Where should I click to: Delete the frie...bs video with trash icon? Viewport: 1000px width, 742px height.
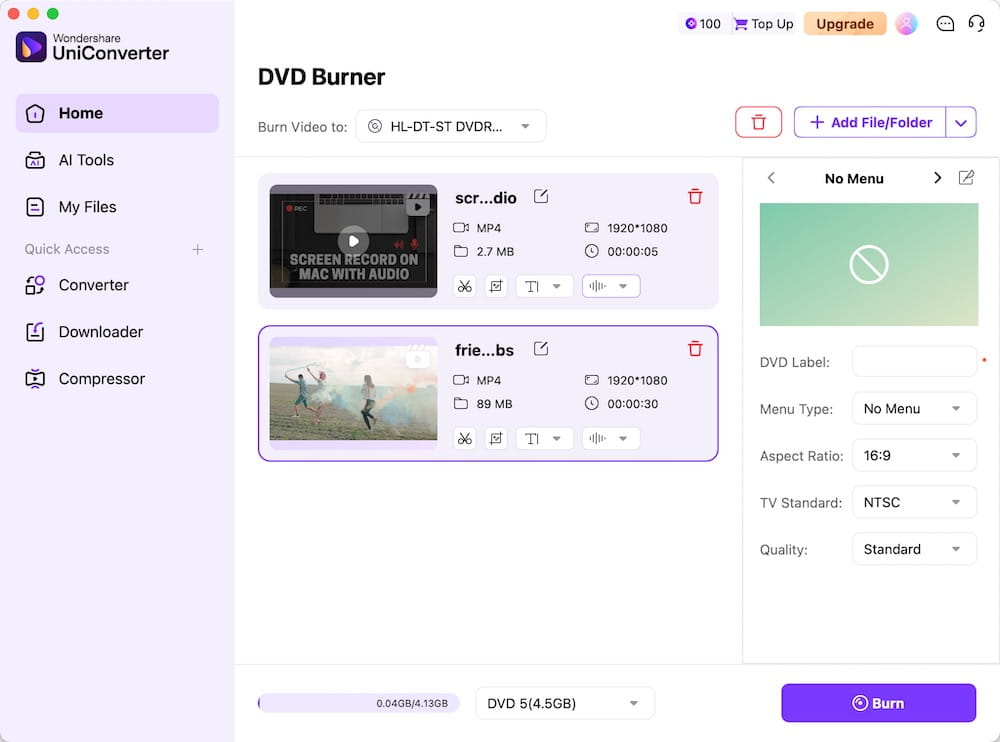[x=695, y=349]
